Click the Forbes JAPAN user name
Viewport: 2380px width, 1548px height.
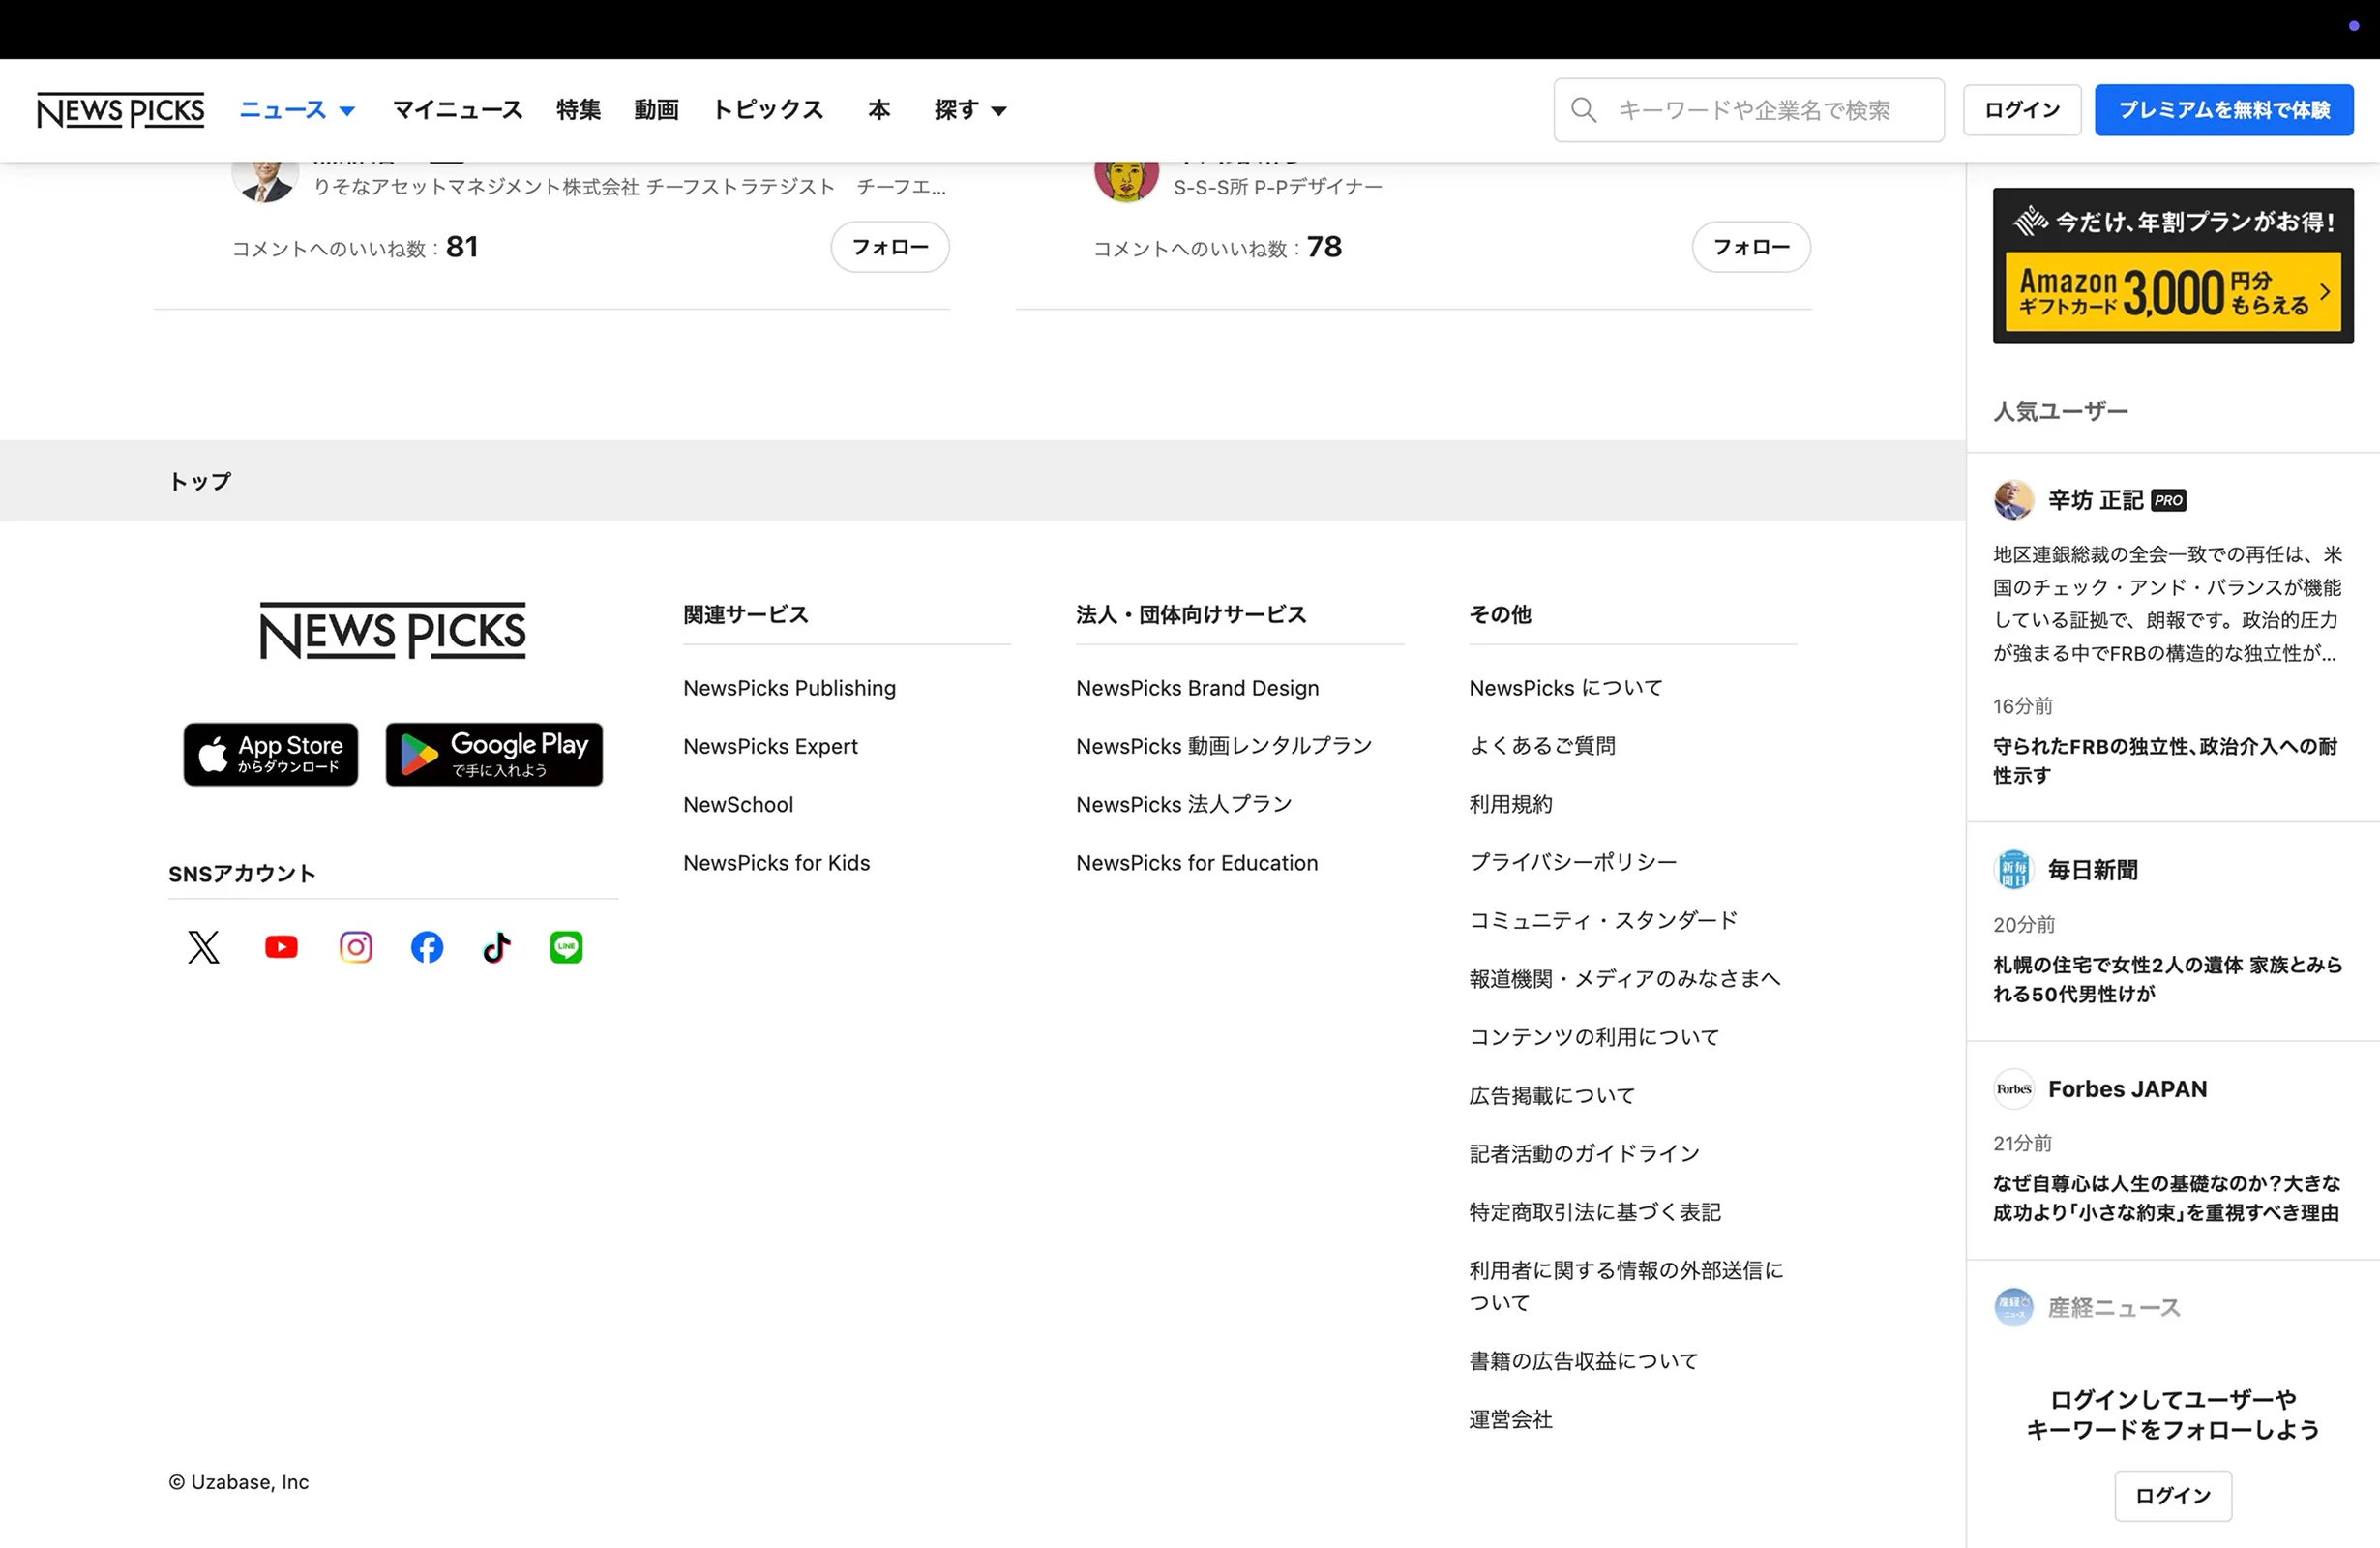2127,1088
